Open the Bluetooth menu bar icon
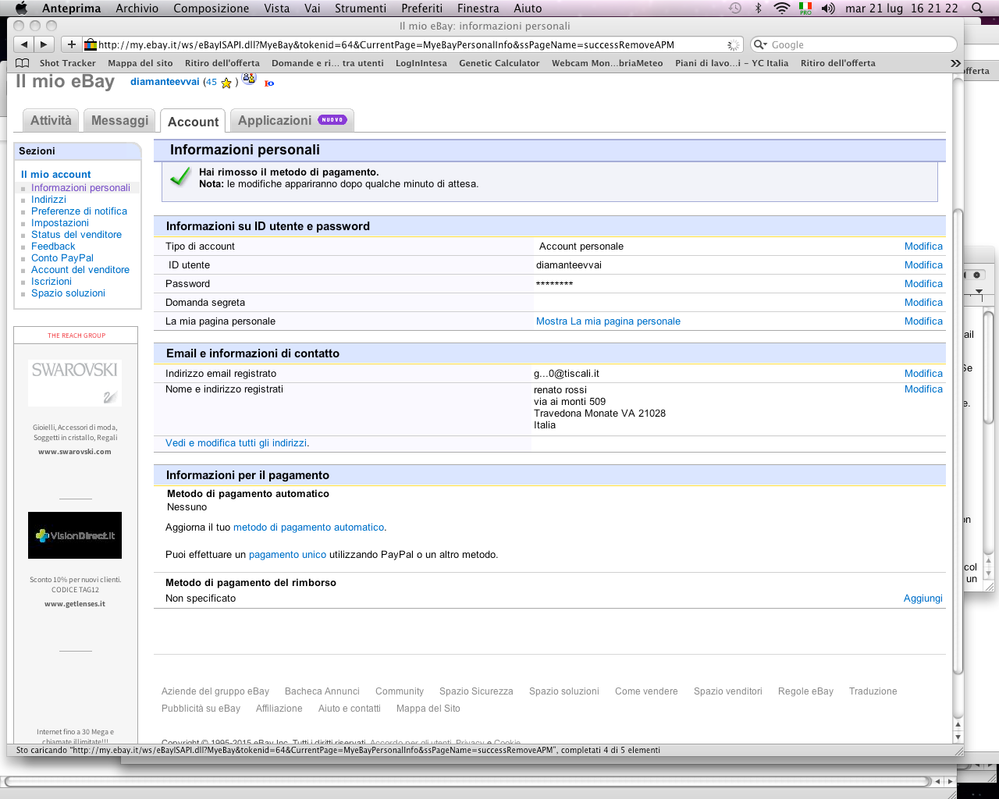Viewport: 999px width, 799px height. pos(758,8)
